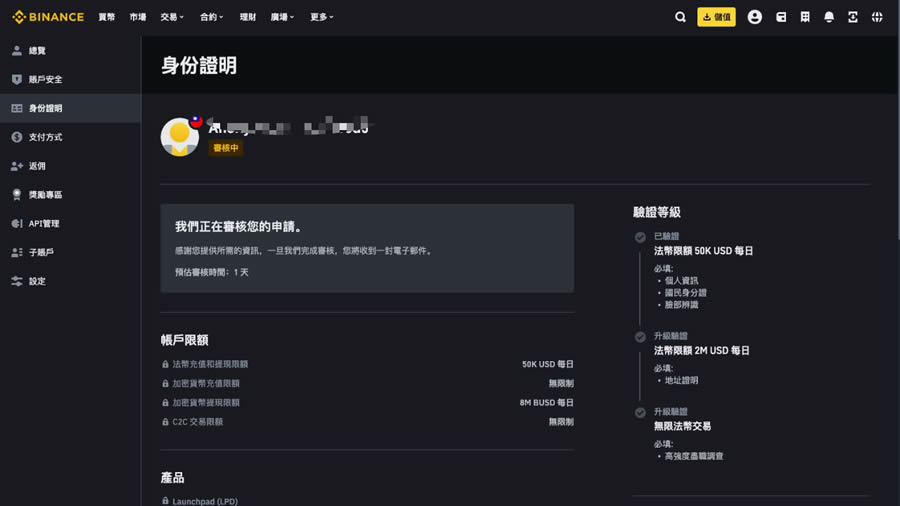This screenshot has height=506, width=900.
Task: Click the user avatar profile picture
Action: [x=180, y=137]
